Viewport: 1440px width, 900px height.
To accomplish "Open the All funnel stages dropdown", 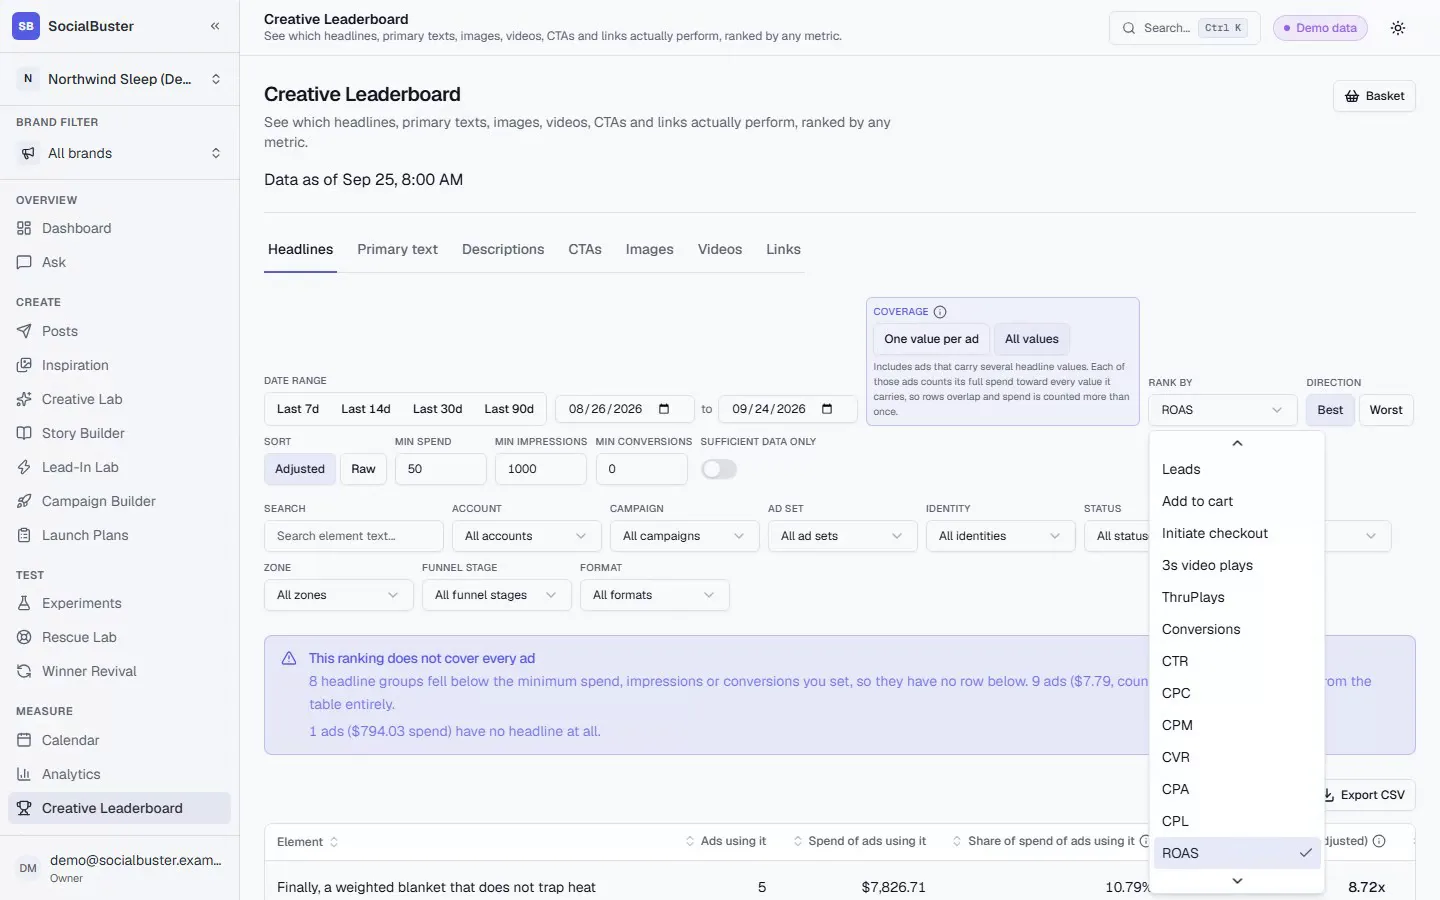I will pos(496,595).
